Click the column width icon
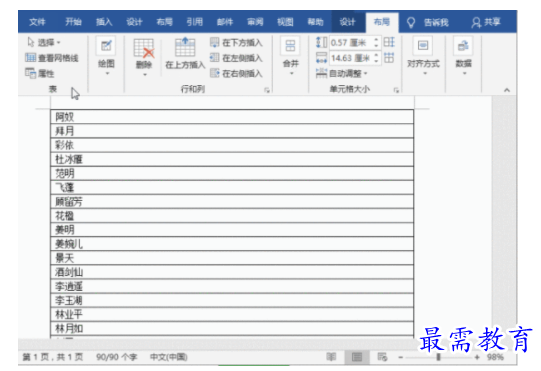This screenshot has width=541, height=371. [321, 58]
